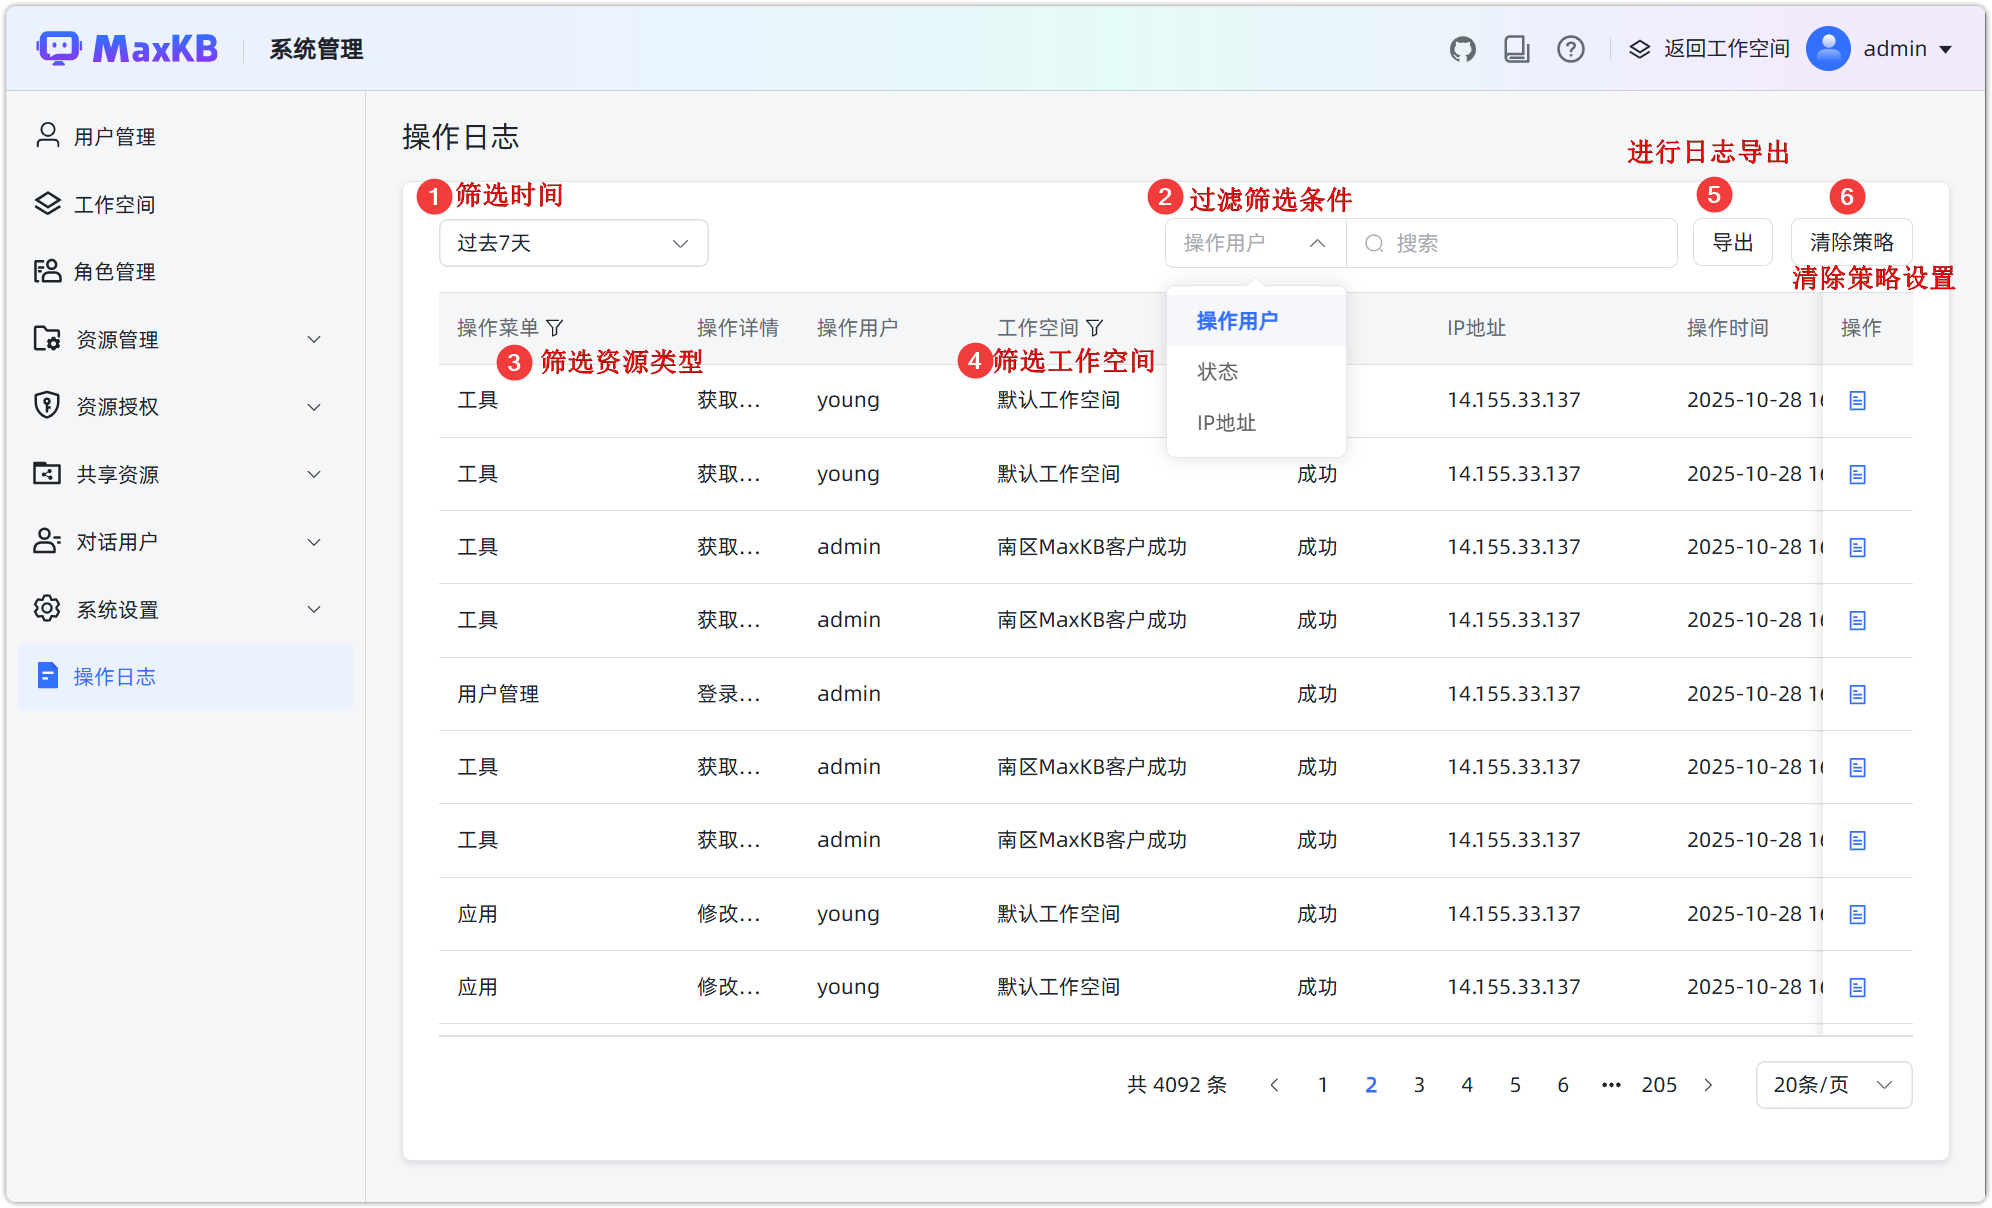
Task: Click the admin avatar icon
Action: click(x=1827, y=49)
